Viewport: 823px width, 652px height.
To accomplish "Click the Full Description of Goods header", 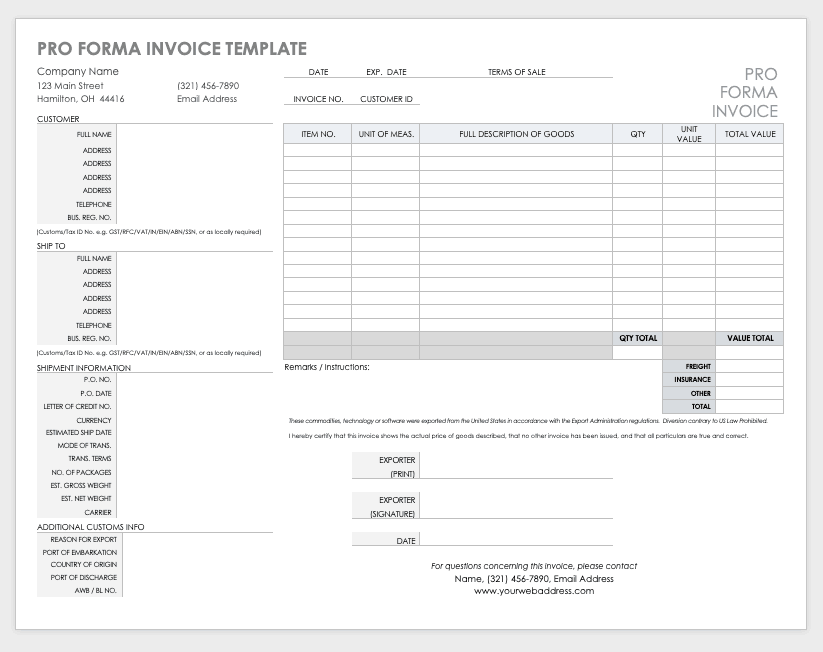I will coord(516,134).
